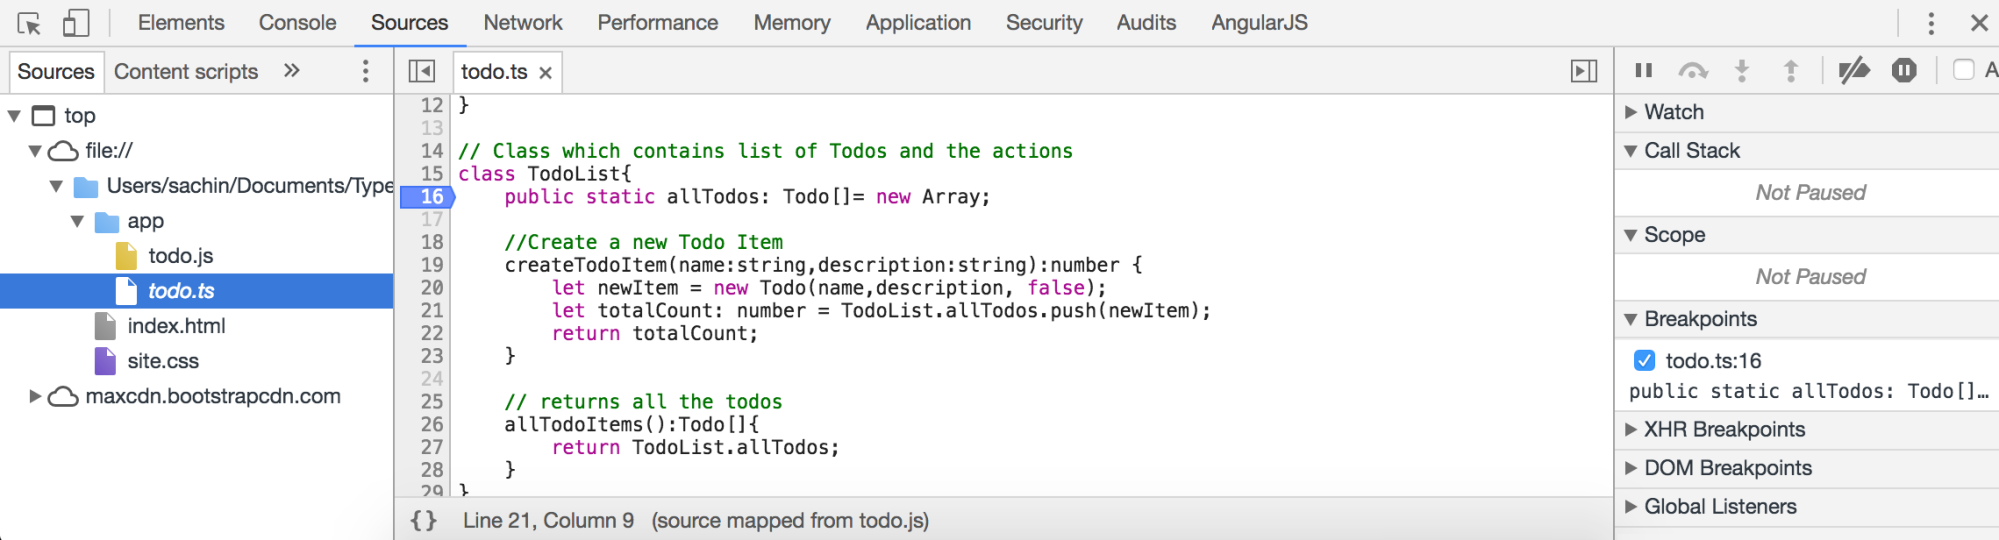Viewport: 1999px width, 540px height.
Task: Hide the debugger sidebar icon
Action: [x=1584, y=71]
